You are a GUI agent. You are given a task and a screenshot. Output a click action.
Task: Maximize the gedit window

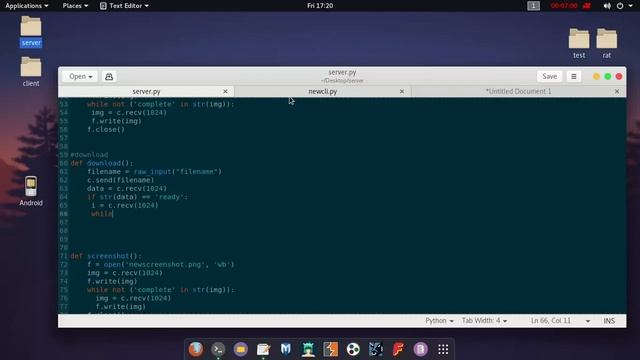[x=608, y=76]
